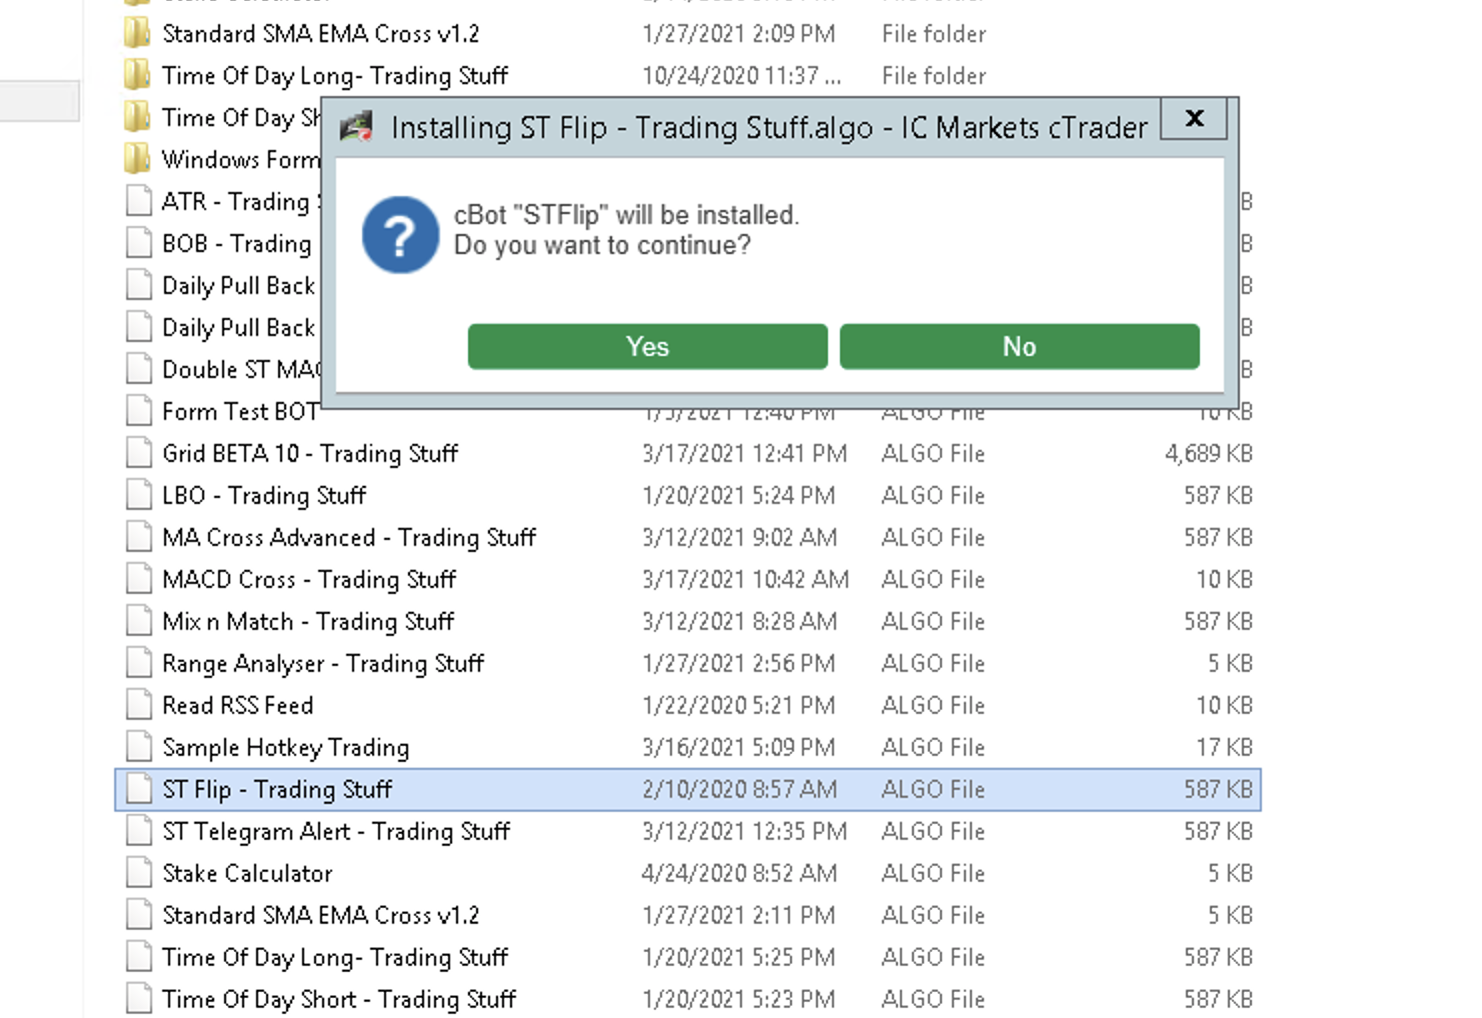Click folder icon beside Windows Form folder
The height and width of the screenshot is (1018, 1482).
(x=138, y=159)
